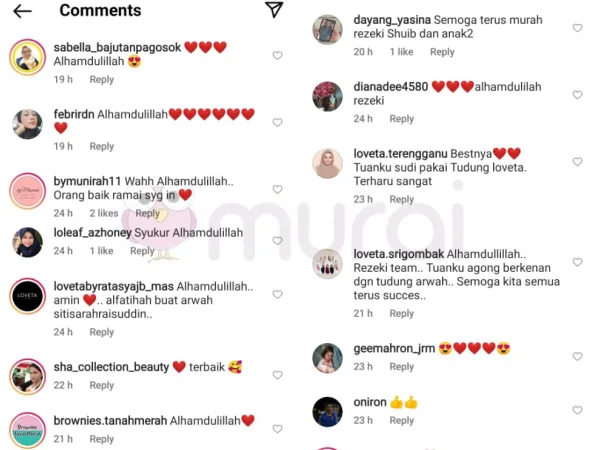This screenshot has height=450, width=600.
Task: Open oniron's profile avatar
Action: coord(328,412)
